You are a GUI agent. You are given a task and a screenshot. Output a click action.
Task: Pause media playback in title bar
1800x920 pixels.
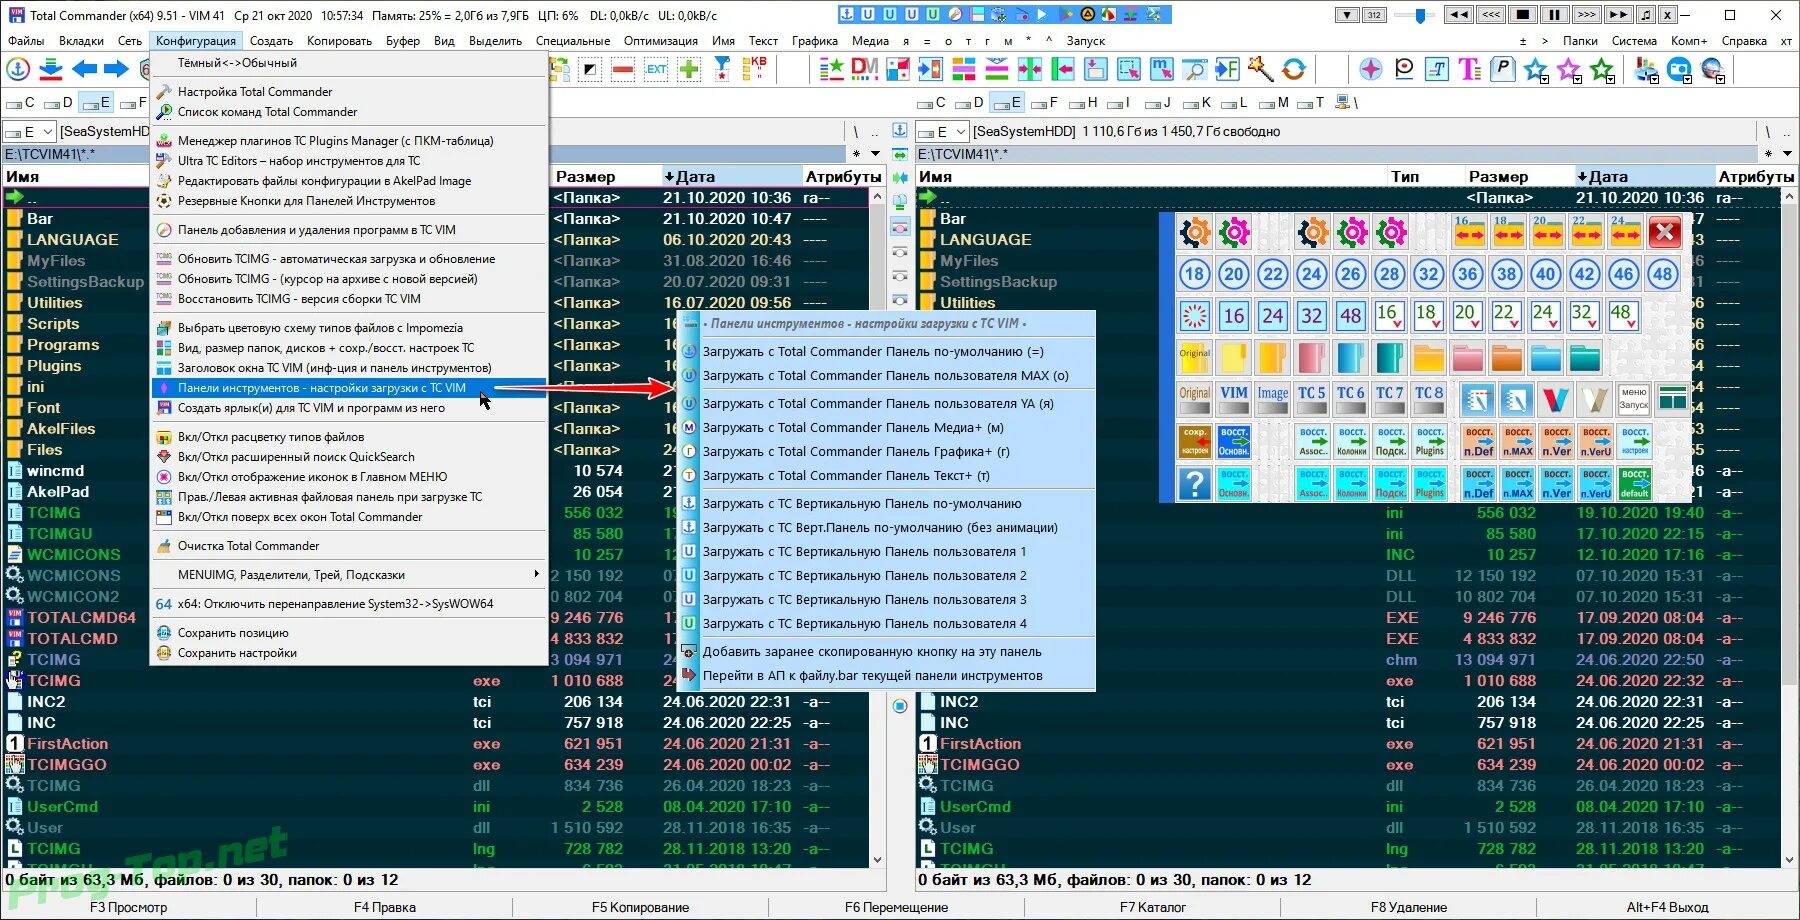pyautogui.click(x=1554, y=15)
